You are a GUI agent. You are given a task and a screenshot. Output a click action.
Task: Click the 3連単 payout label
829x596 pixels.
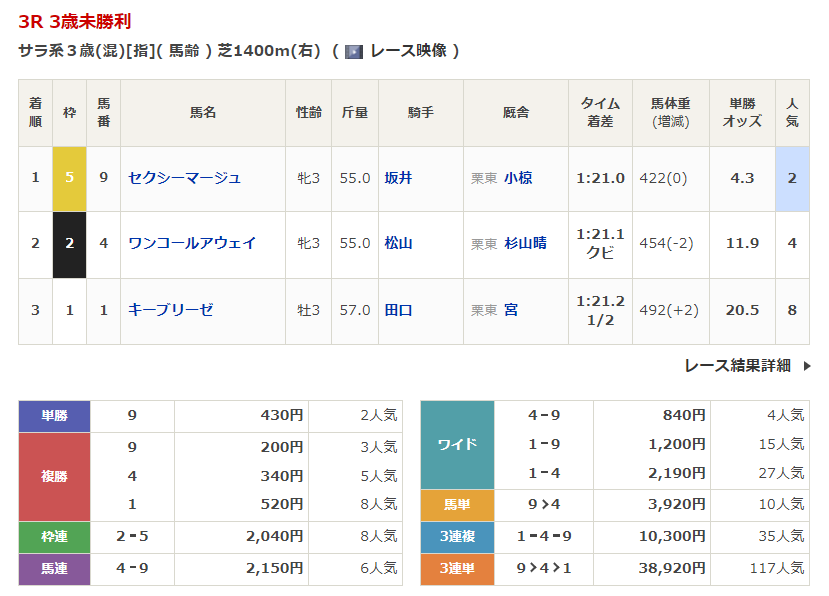click(457, 568)
